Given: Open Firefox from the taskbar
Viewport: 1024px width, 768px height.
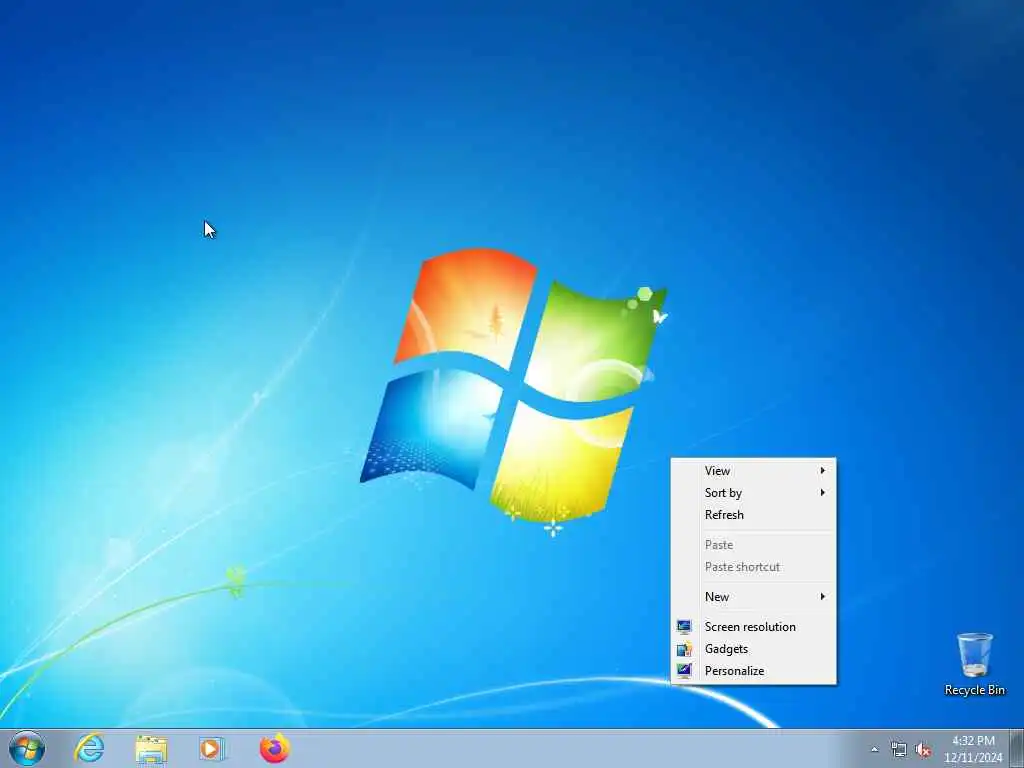Looking at the screenshot, I should [275, 748].
